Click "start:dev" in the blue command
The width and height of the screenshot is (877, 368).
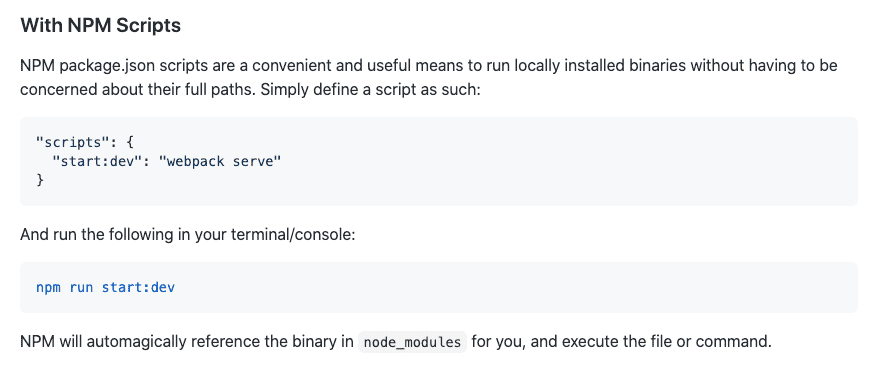[138, 288]
